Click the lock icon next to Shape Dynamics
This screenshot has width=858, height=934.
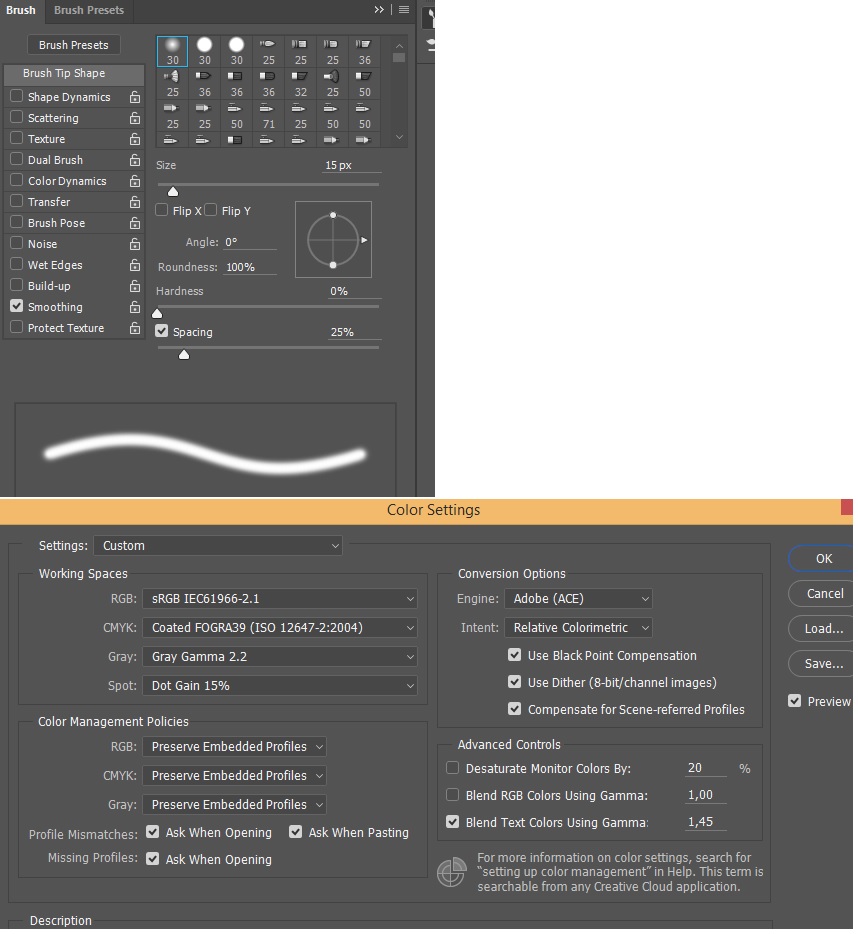point(135,97)
